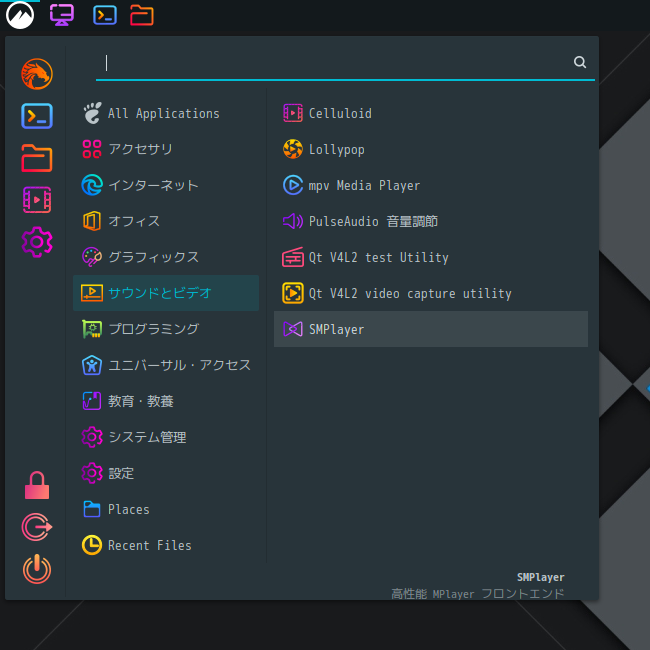Start mpv Media Player

tap(431, 185)
